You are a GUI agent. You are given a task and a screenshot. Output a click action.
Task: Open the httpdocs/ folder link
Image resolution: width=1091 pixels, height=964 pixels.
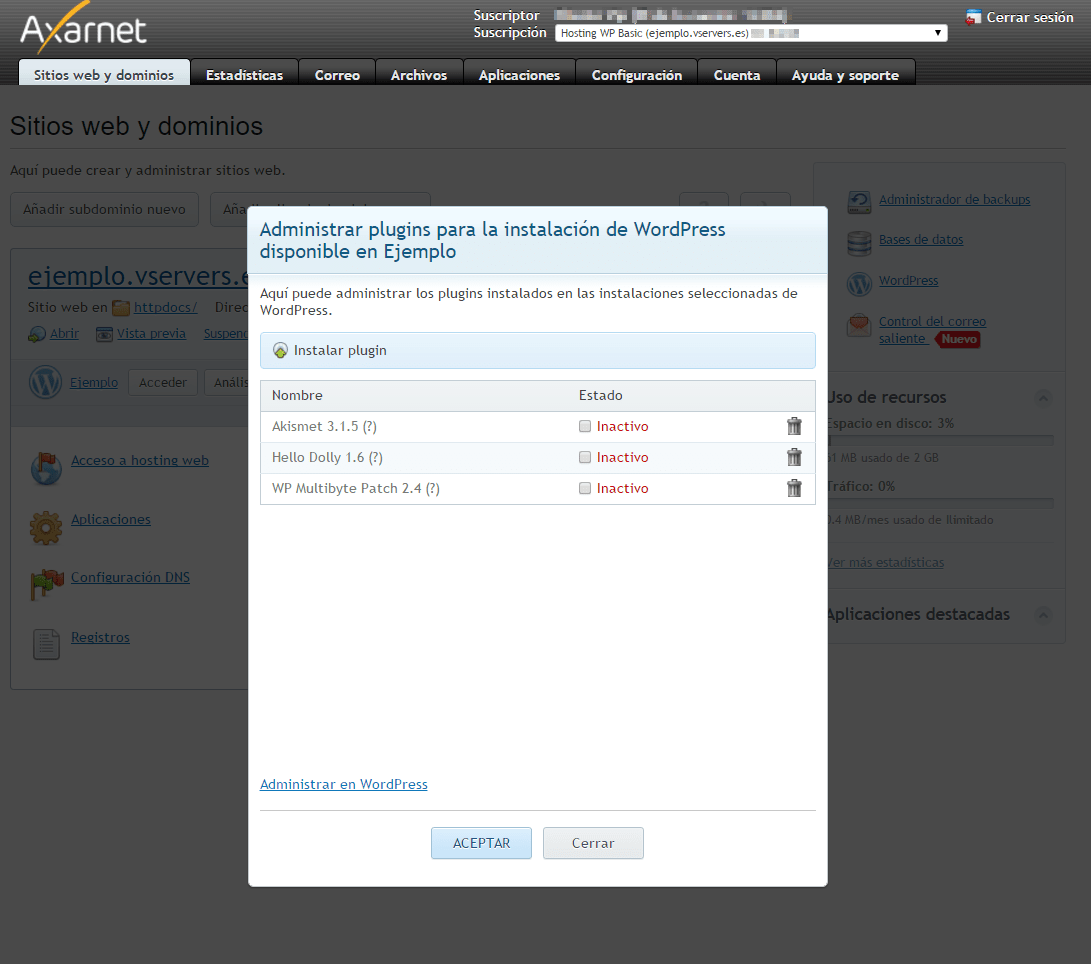166,307
